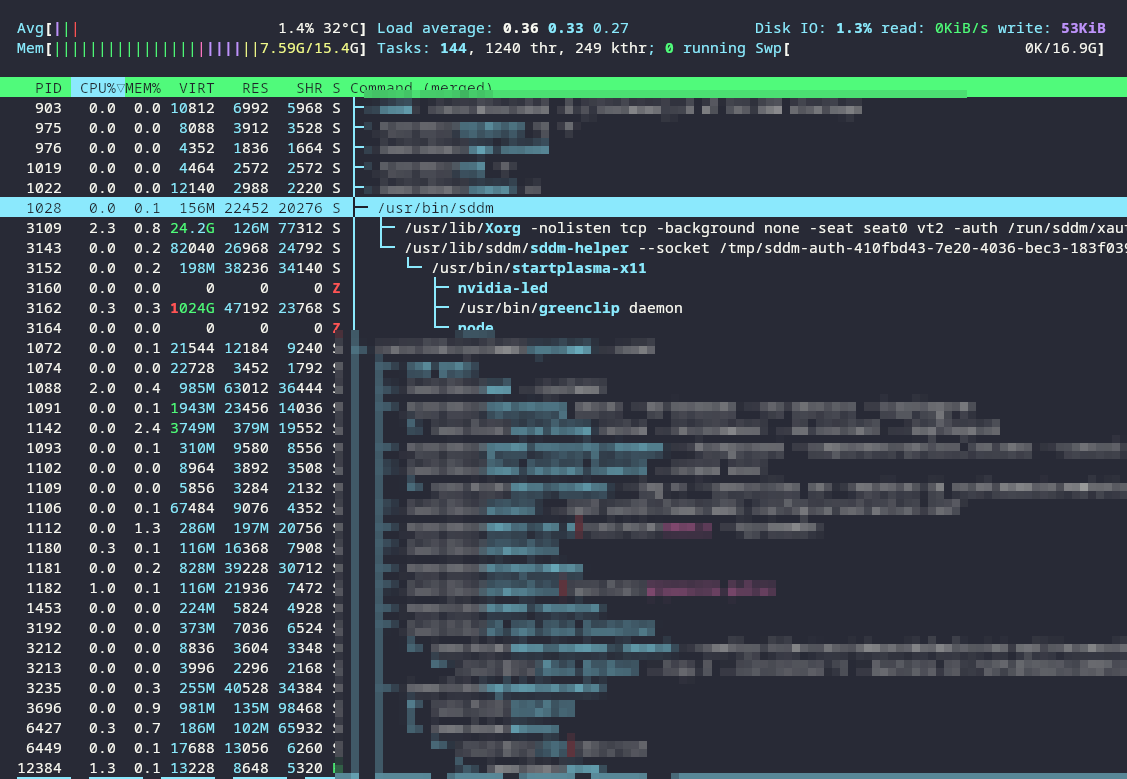Click PID 3696 row
Screen dimensions: 1127x779
tap(564, 709)
